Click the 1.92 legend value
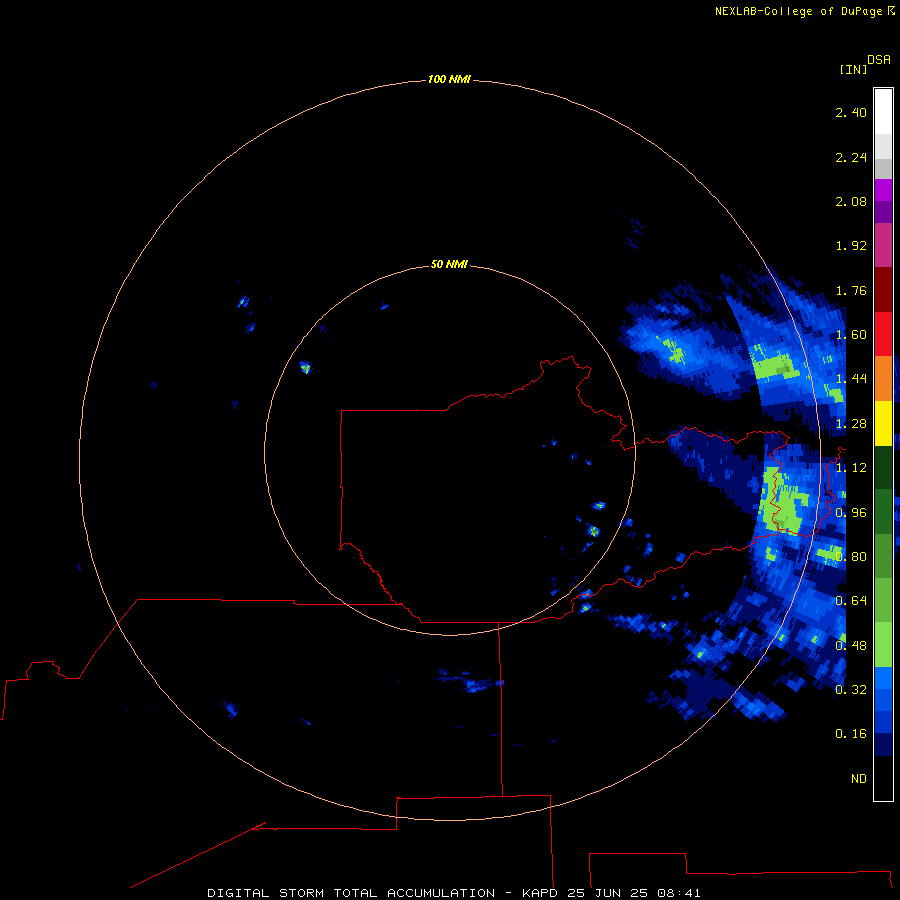This screenshot has width=900, height=900. [x=851, y=246]
